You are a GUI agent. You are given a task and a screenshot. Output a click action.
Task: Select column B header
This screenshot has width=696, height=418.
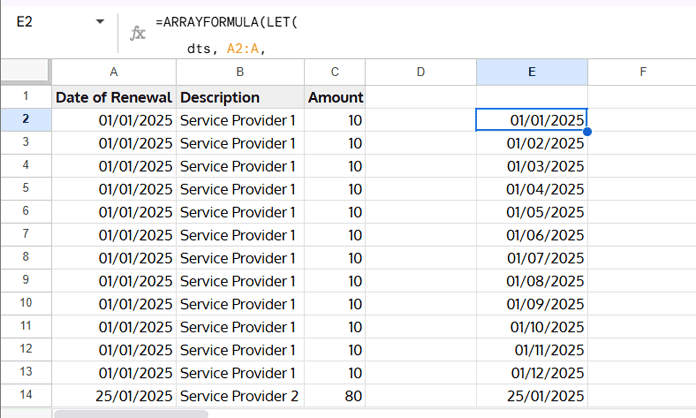pyautogui.click(x=240, y=72)
